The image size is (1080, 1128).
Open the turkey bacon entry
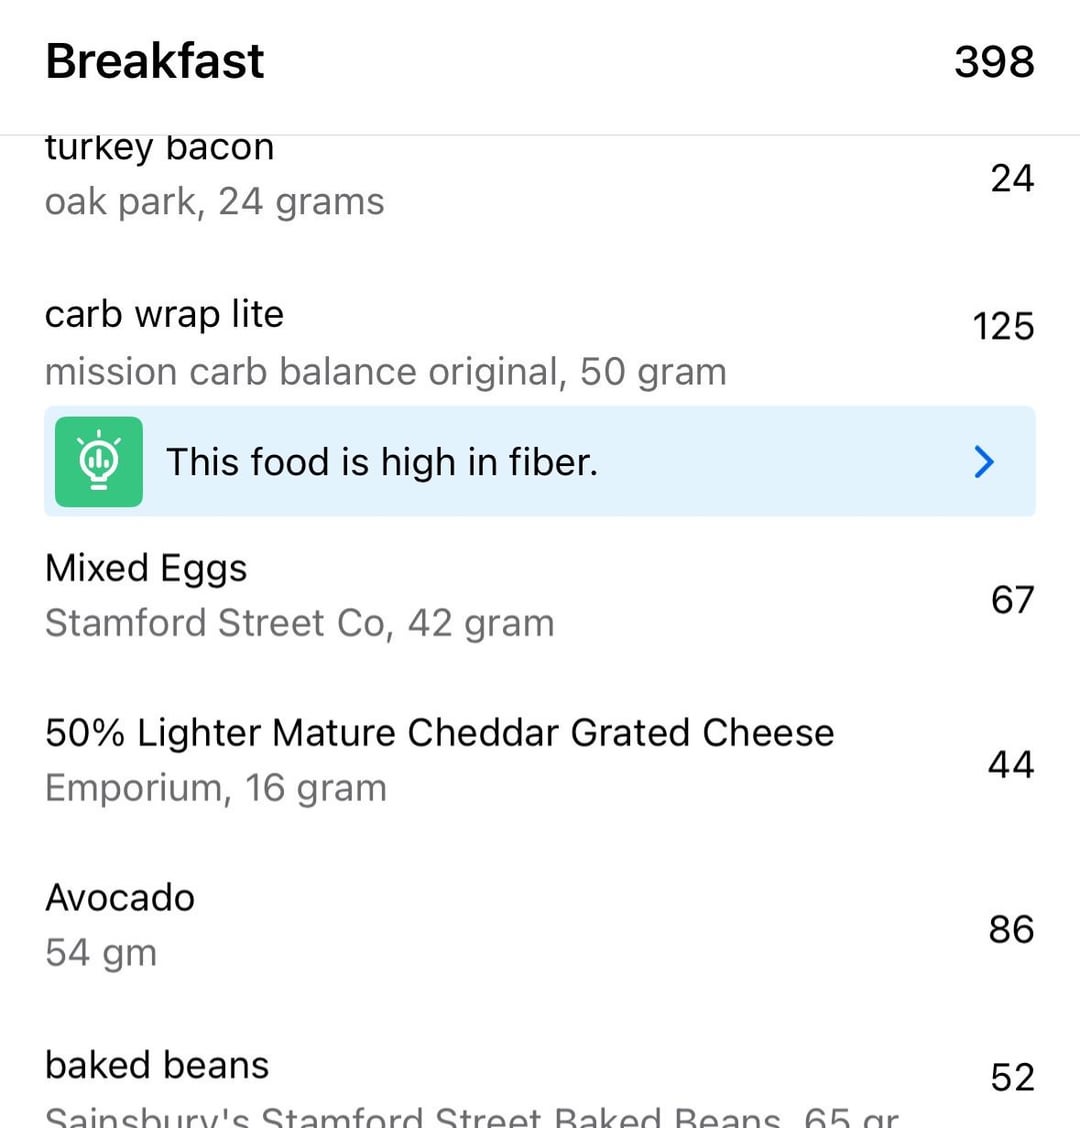pos(159,148)
